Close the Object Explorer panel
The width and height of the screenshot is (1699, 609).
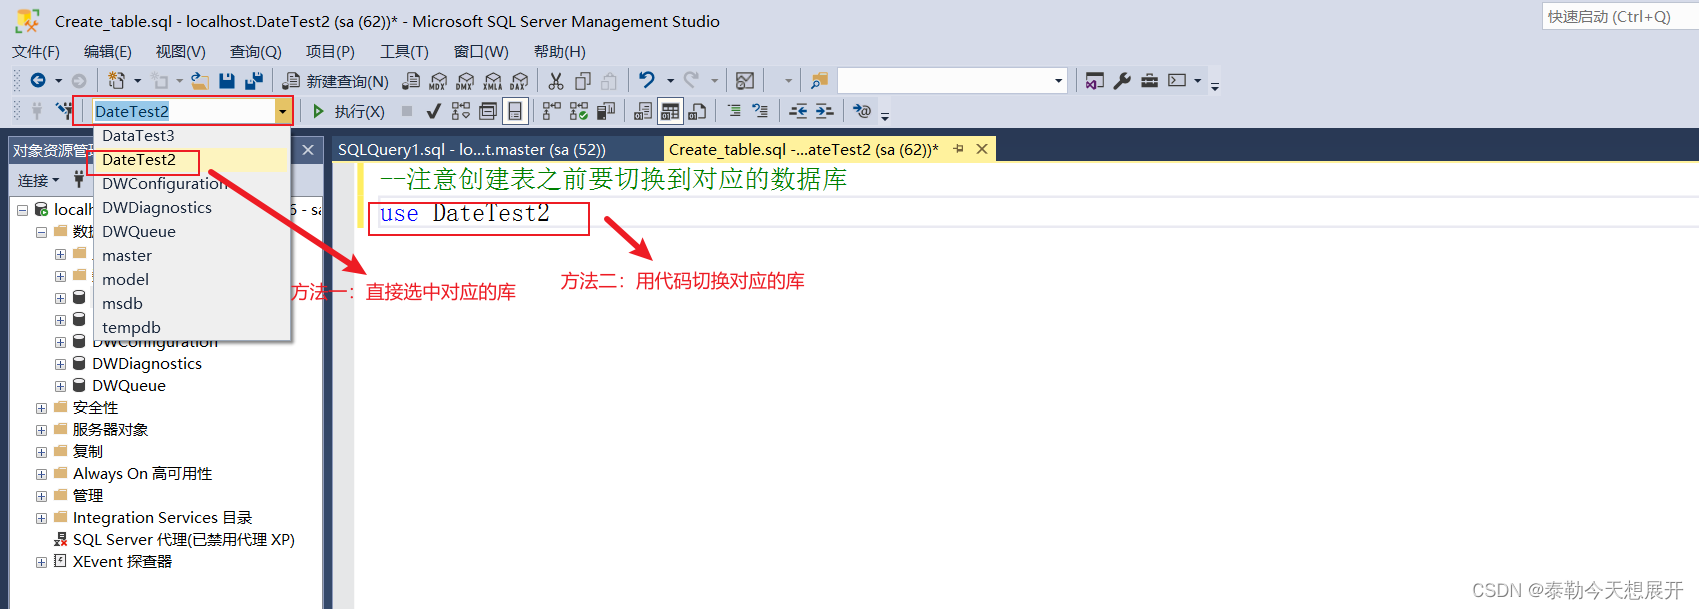(308, 150)
